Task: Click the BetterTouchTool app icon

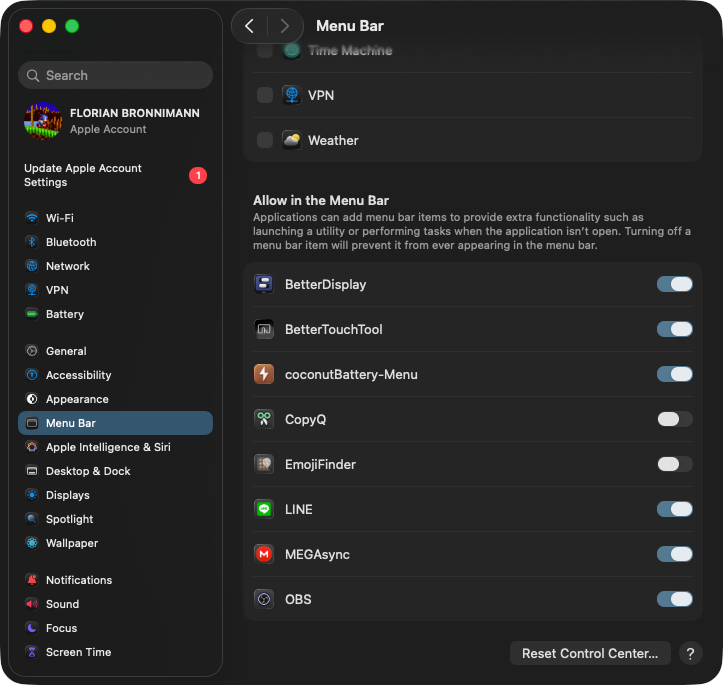Action: click(x=264, y=329)
